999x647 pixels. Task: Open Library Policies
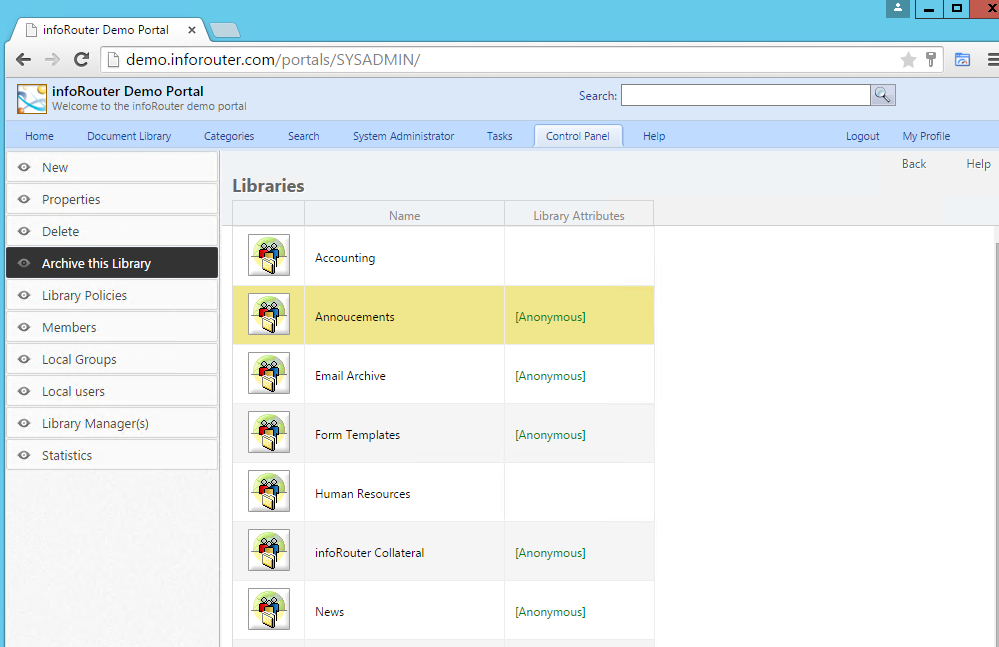(112, 295)
